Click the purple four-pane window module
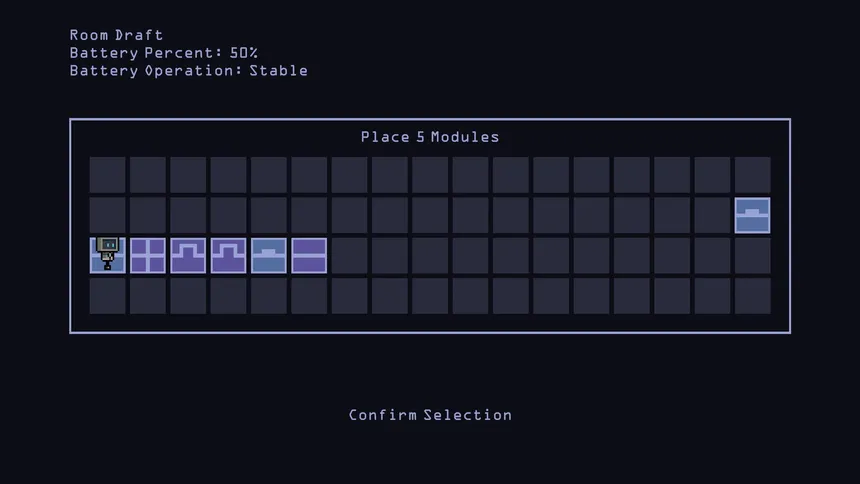 (x=148, y=255)
